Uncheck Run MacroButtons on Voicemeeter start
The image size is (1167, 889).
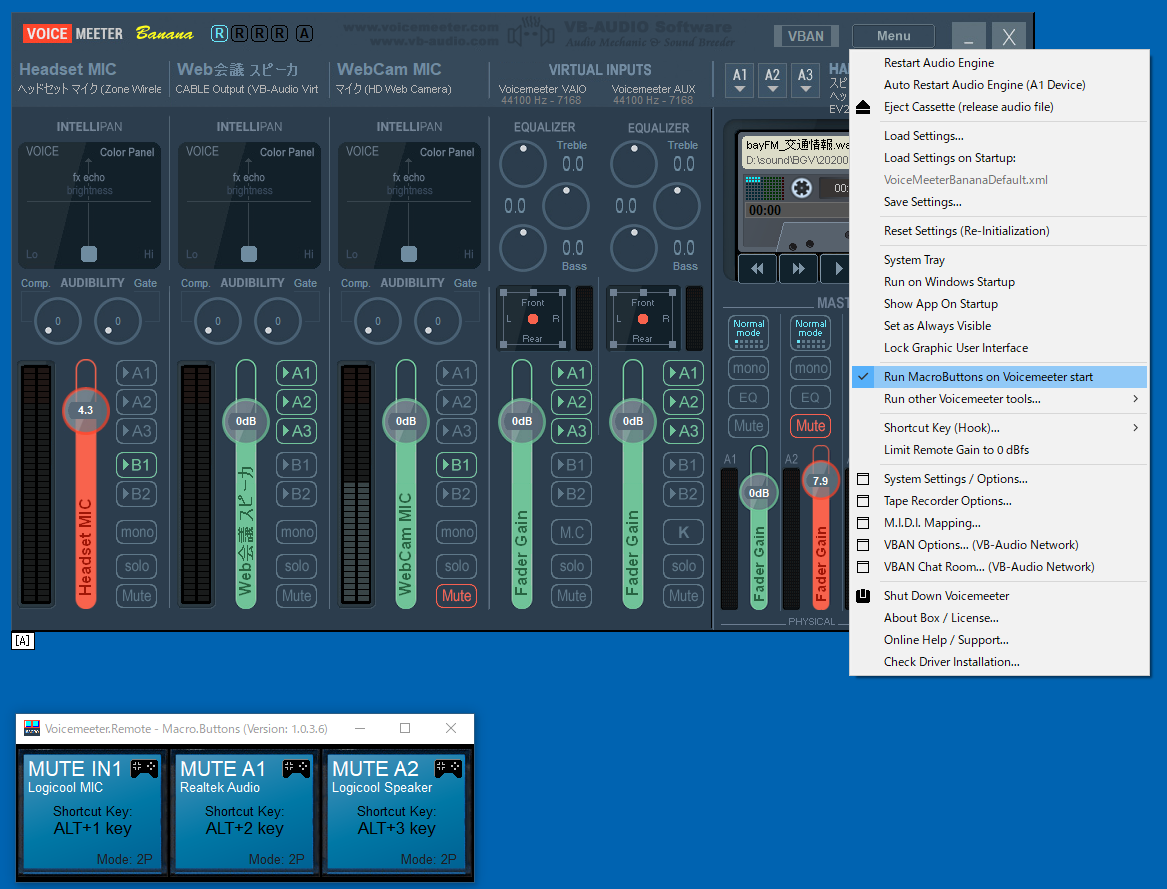tap(999, 377)
